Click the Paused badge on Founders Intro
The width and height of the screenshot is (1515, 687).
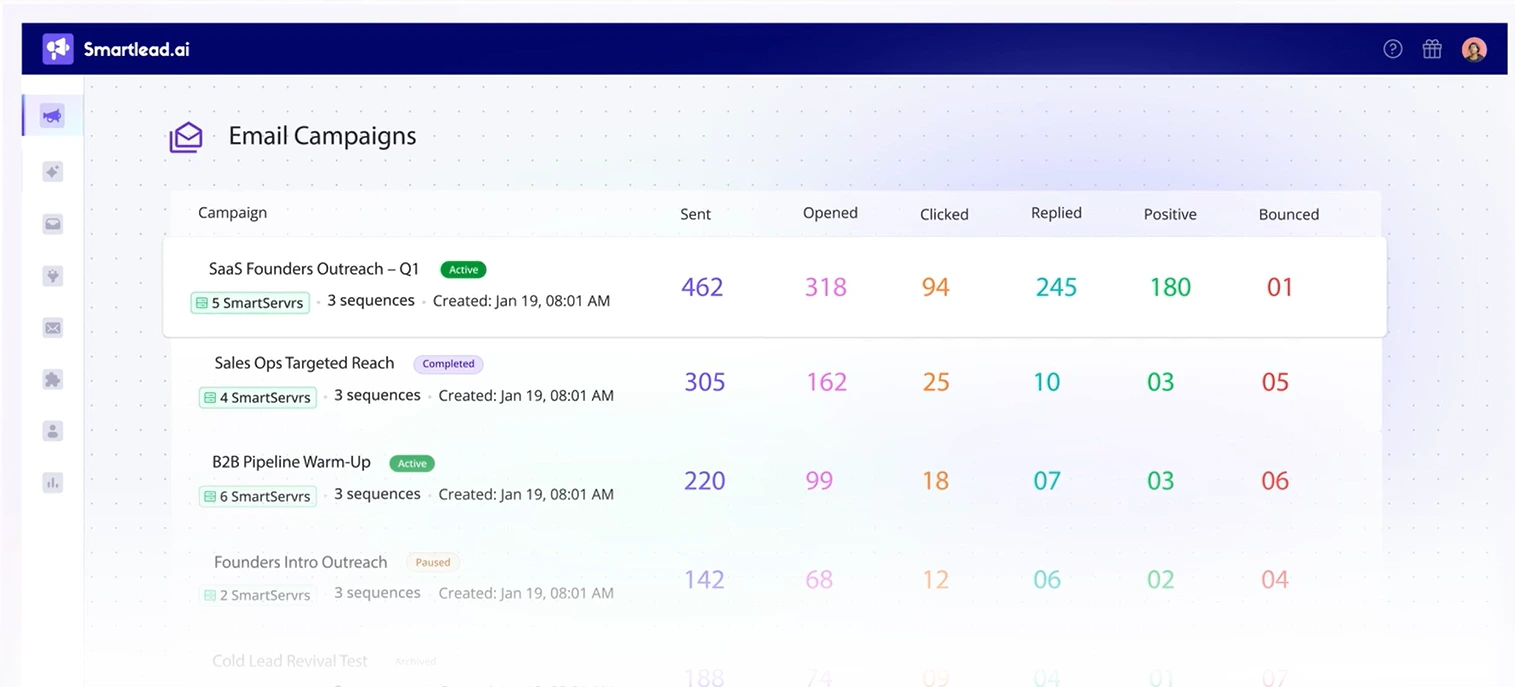[x=433, y=562]
